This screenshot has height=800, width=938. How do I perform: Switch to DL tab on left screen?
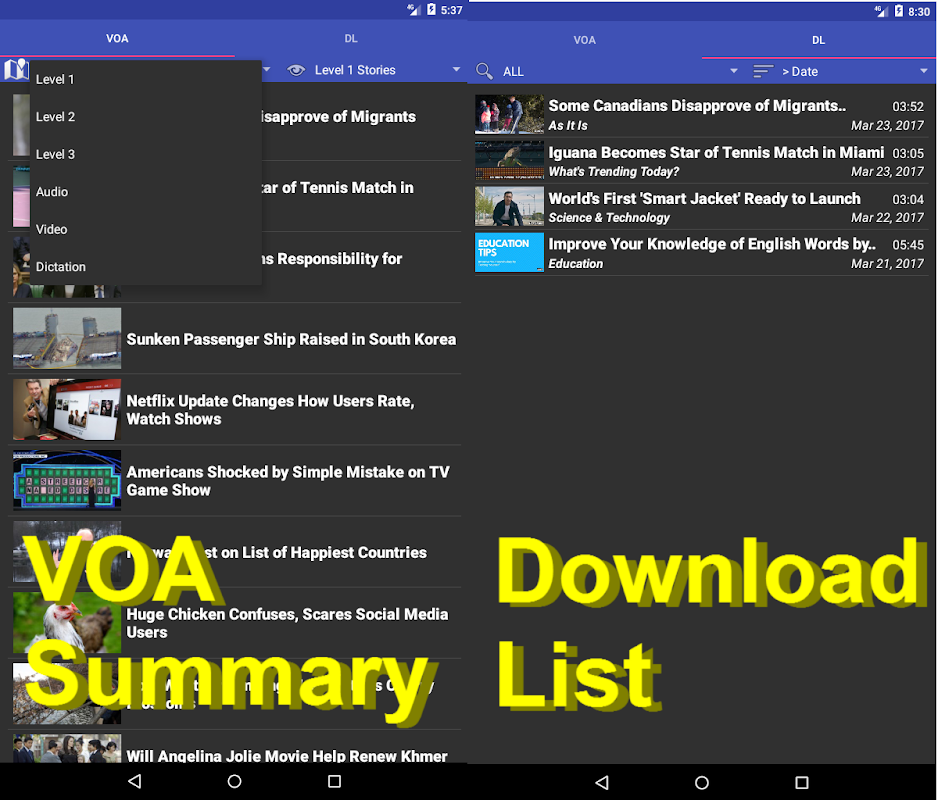click(x=351, y=38)
